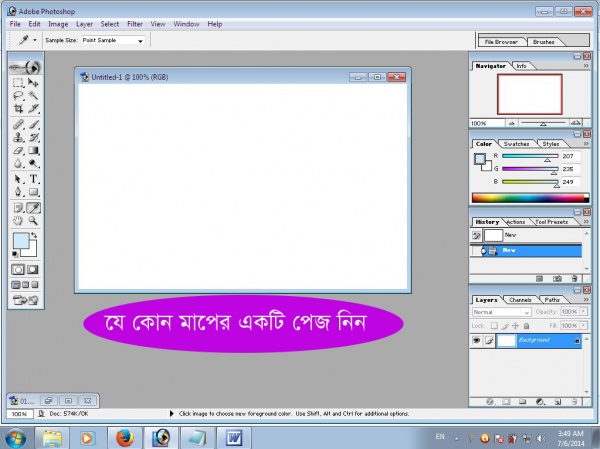The width and height of the screenshot is (600, 449).
Task: Select the Eyedropper tool in toolbox
Action: [33, 208]
